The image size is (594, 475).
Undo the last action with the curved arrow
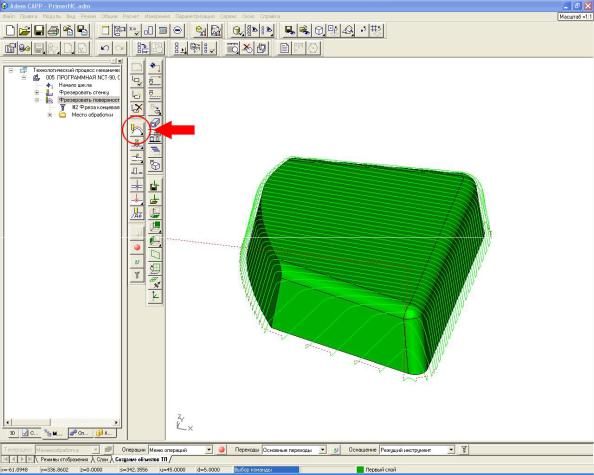click(x=105, y=48)
